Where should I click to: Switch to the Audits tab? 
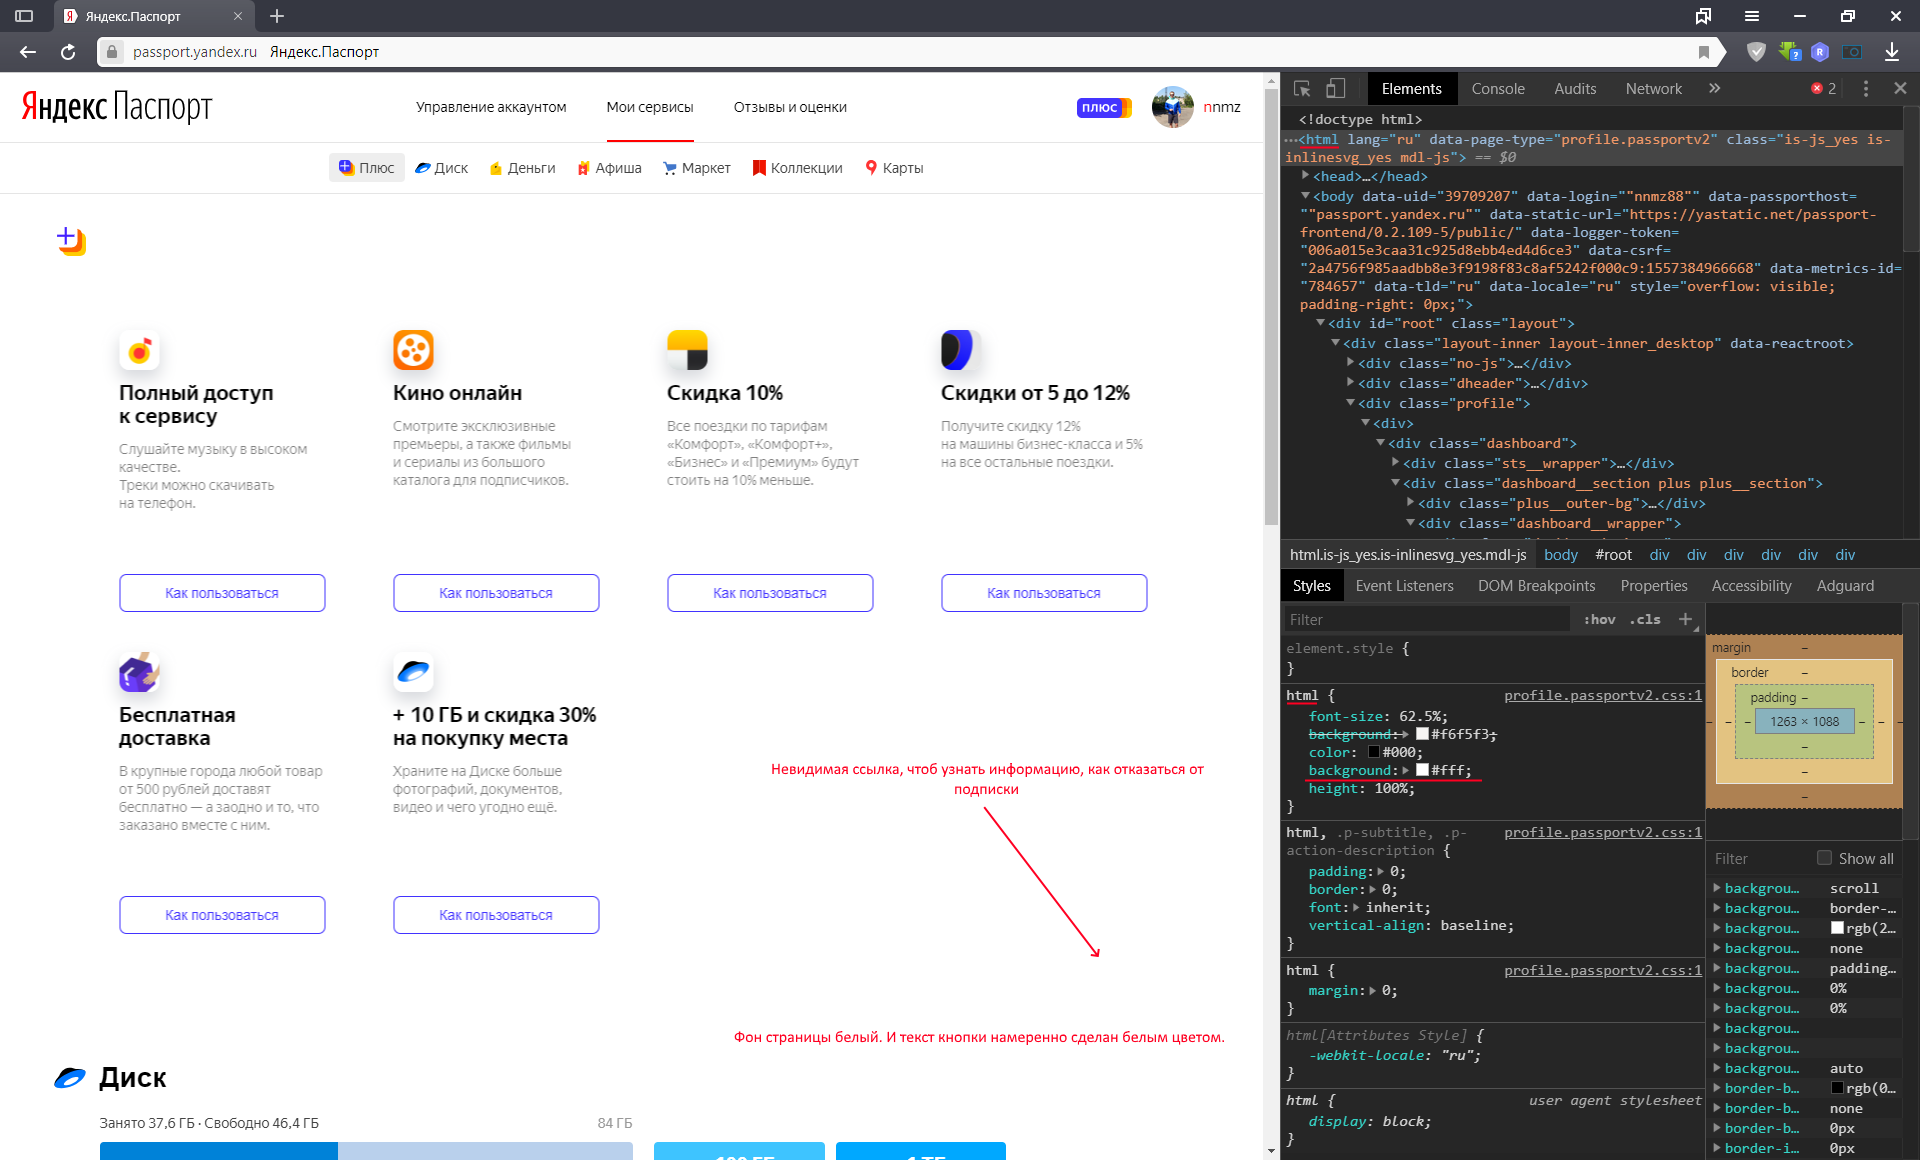1575,89
